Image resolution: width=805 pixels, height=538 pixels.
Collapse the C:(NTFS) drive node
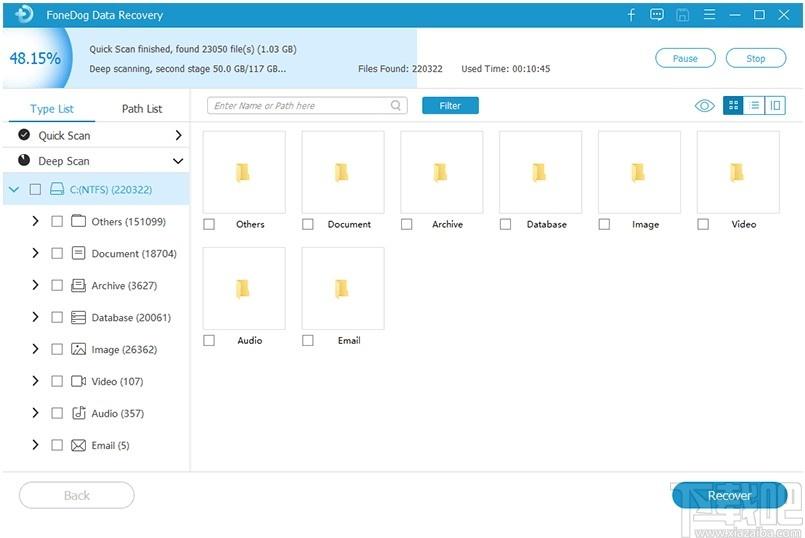[x=14, y=189]
